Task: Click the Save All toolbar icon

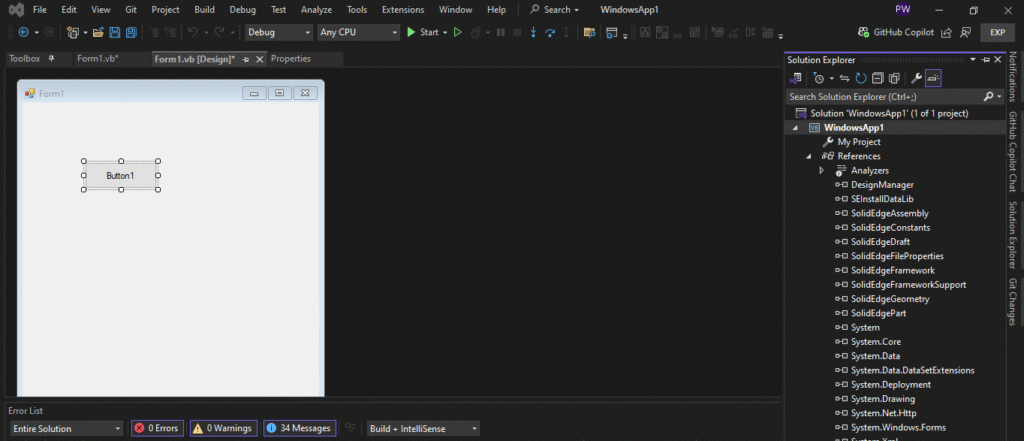Action: pos(129,32)
